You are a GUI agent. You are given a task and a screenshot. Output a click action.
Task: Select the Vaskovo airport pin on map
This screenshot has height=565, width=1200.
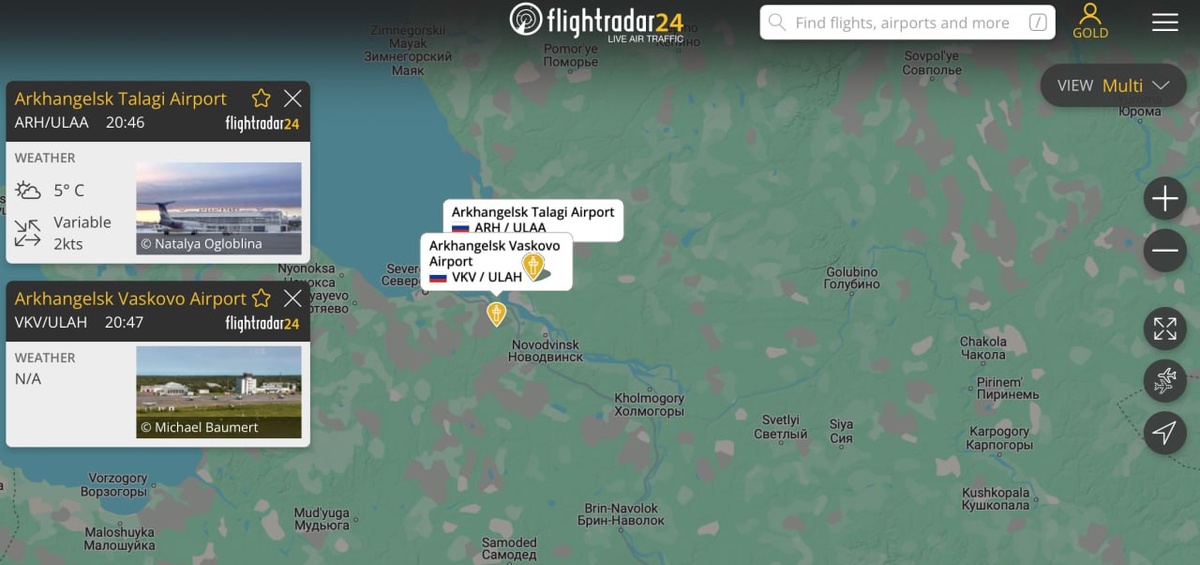pyautogui.click(x=496, y=314)
